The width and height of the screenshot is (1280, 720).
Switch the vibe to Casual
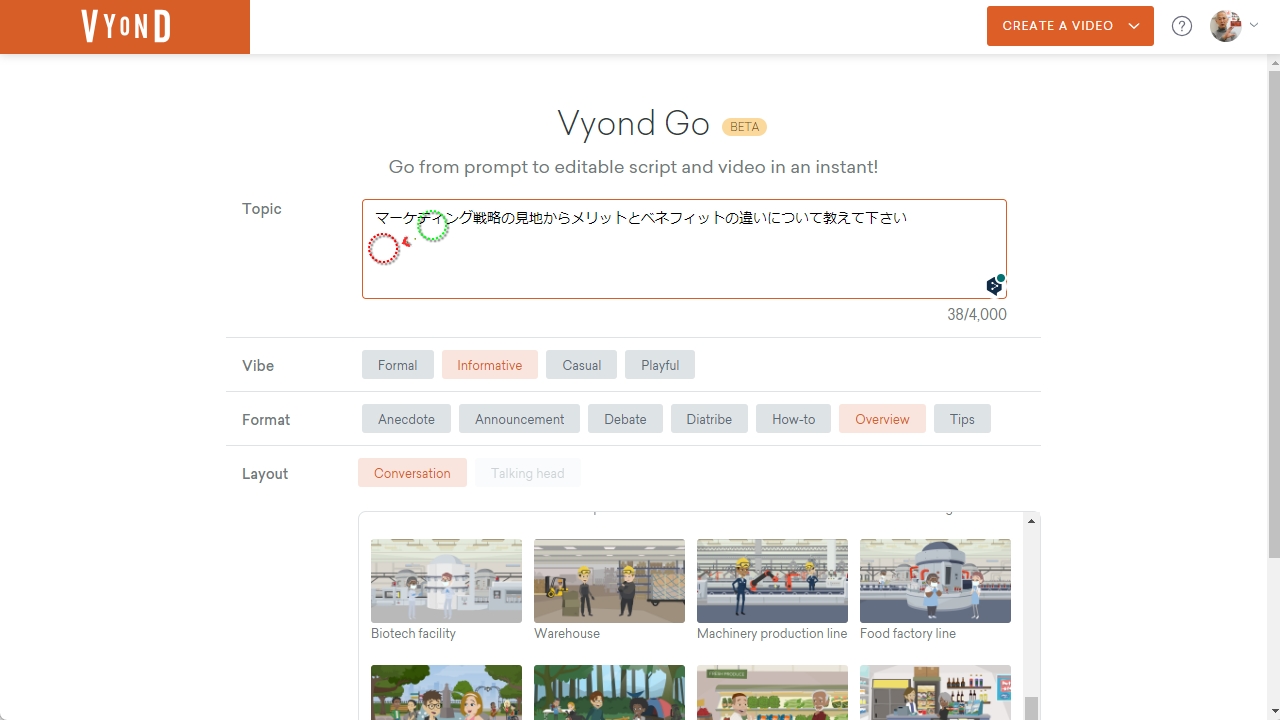click(581, 365)
